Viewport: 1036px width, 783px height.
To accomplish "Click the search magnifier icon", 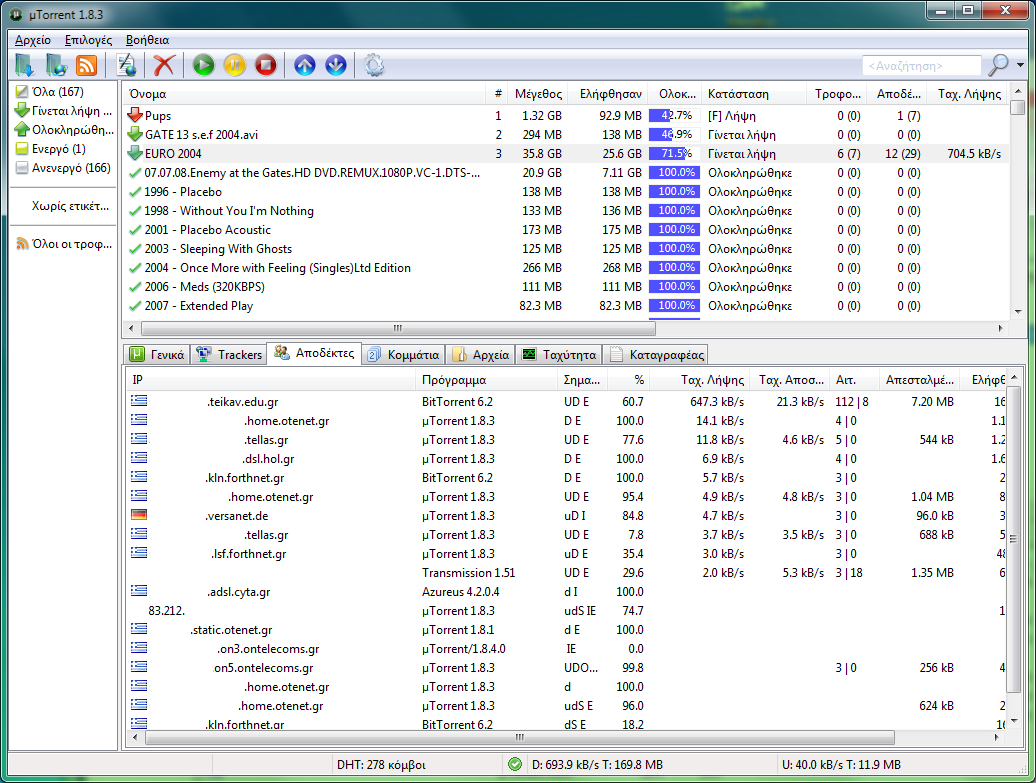I will (x=998, y=65).
